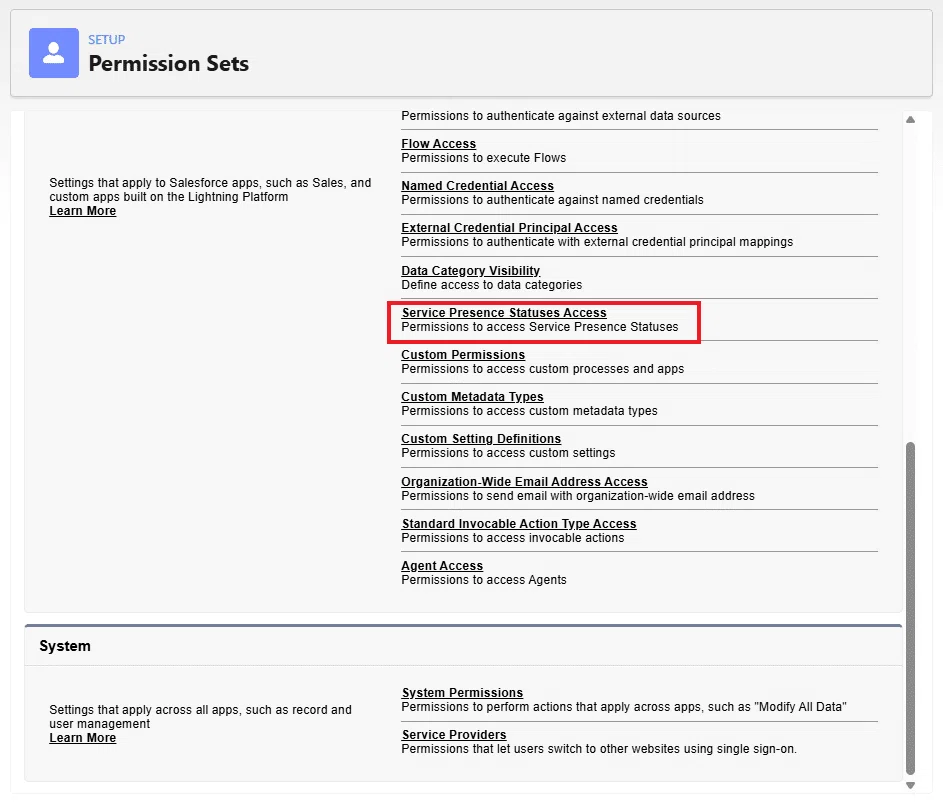The width and height of the screenshot is (943, 802).
Task: Click the scrollbar down arrow
Action: [x=911, y=785]
